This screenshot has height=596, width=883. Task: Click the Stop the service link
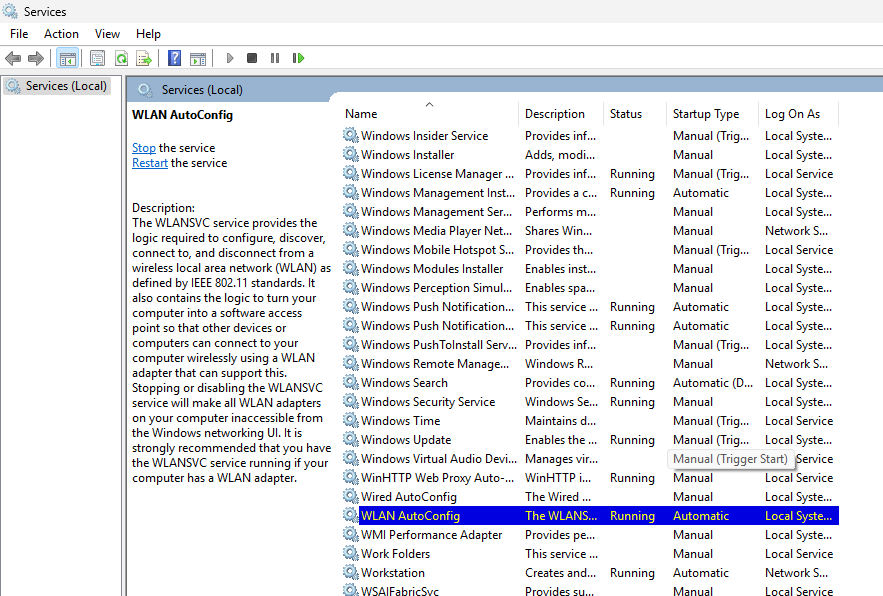[x=144, y=148]
